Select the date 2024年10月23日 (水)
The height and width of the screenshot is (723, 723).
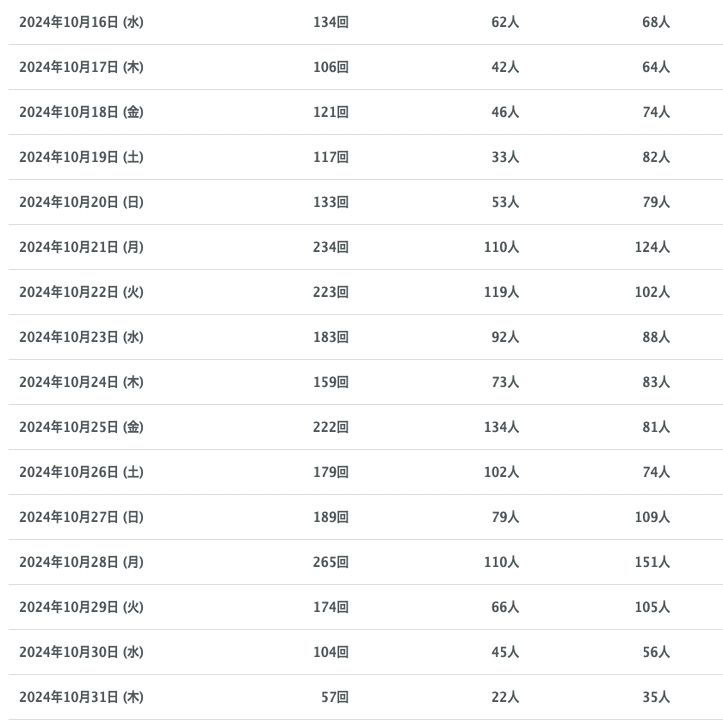[81, 337]
